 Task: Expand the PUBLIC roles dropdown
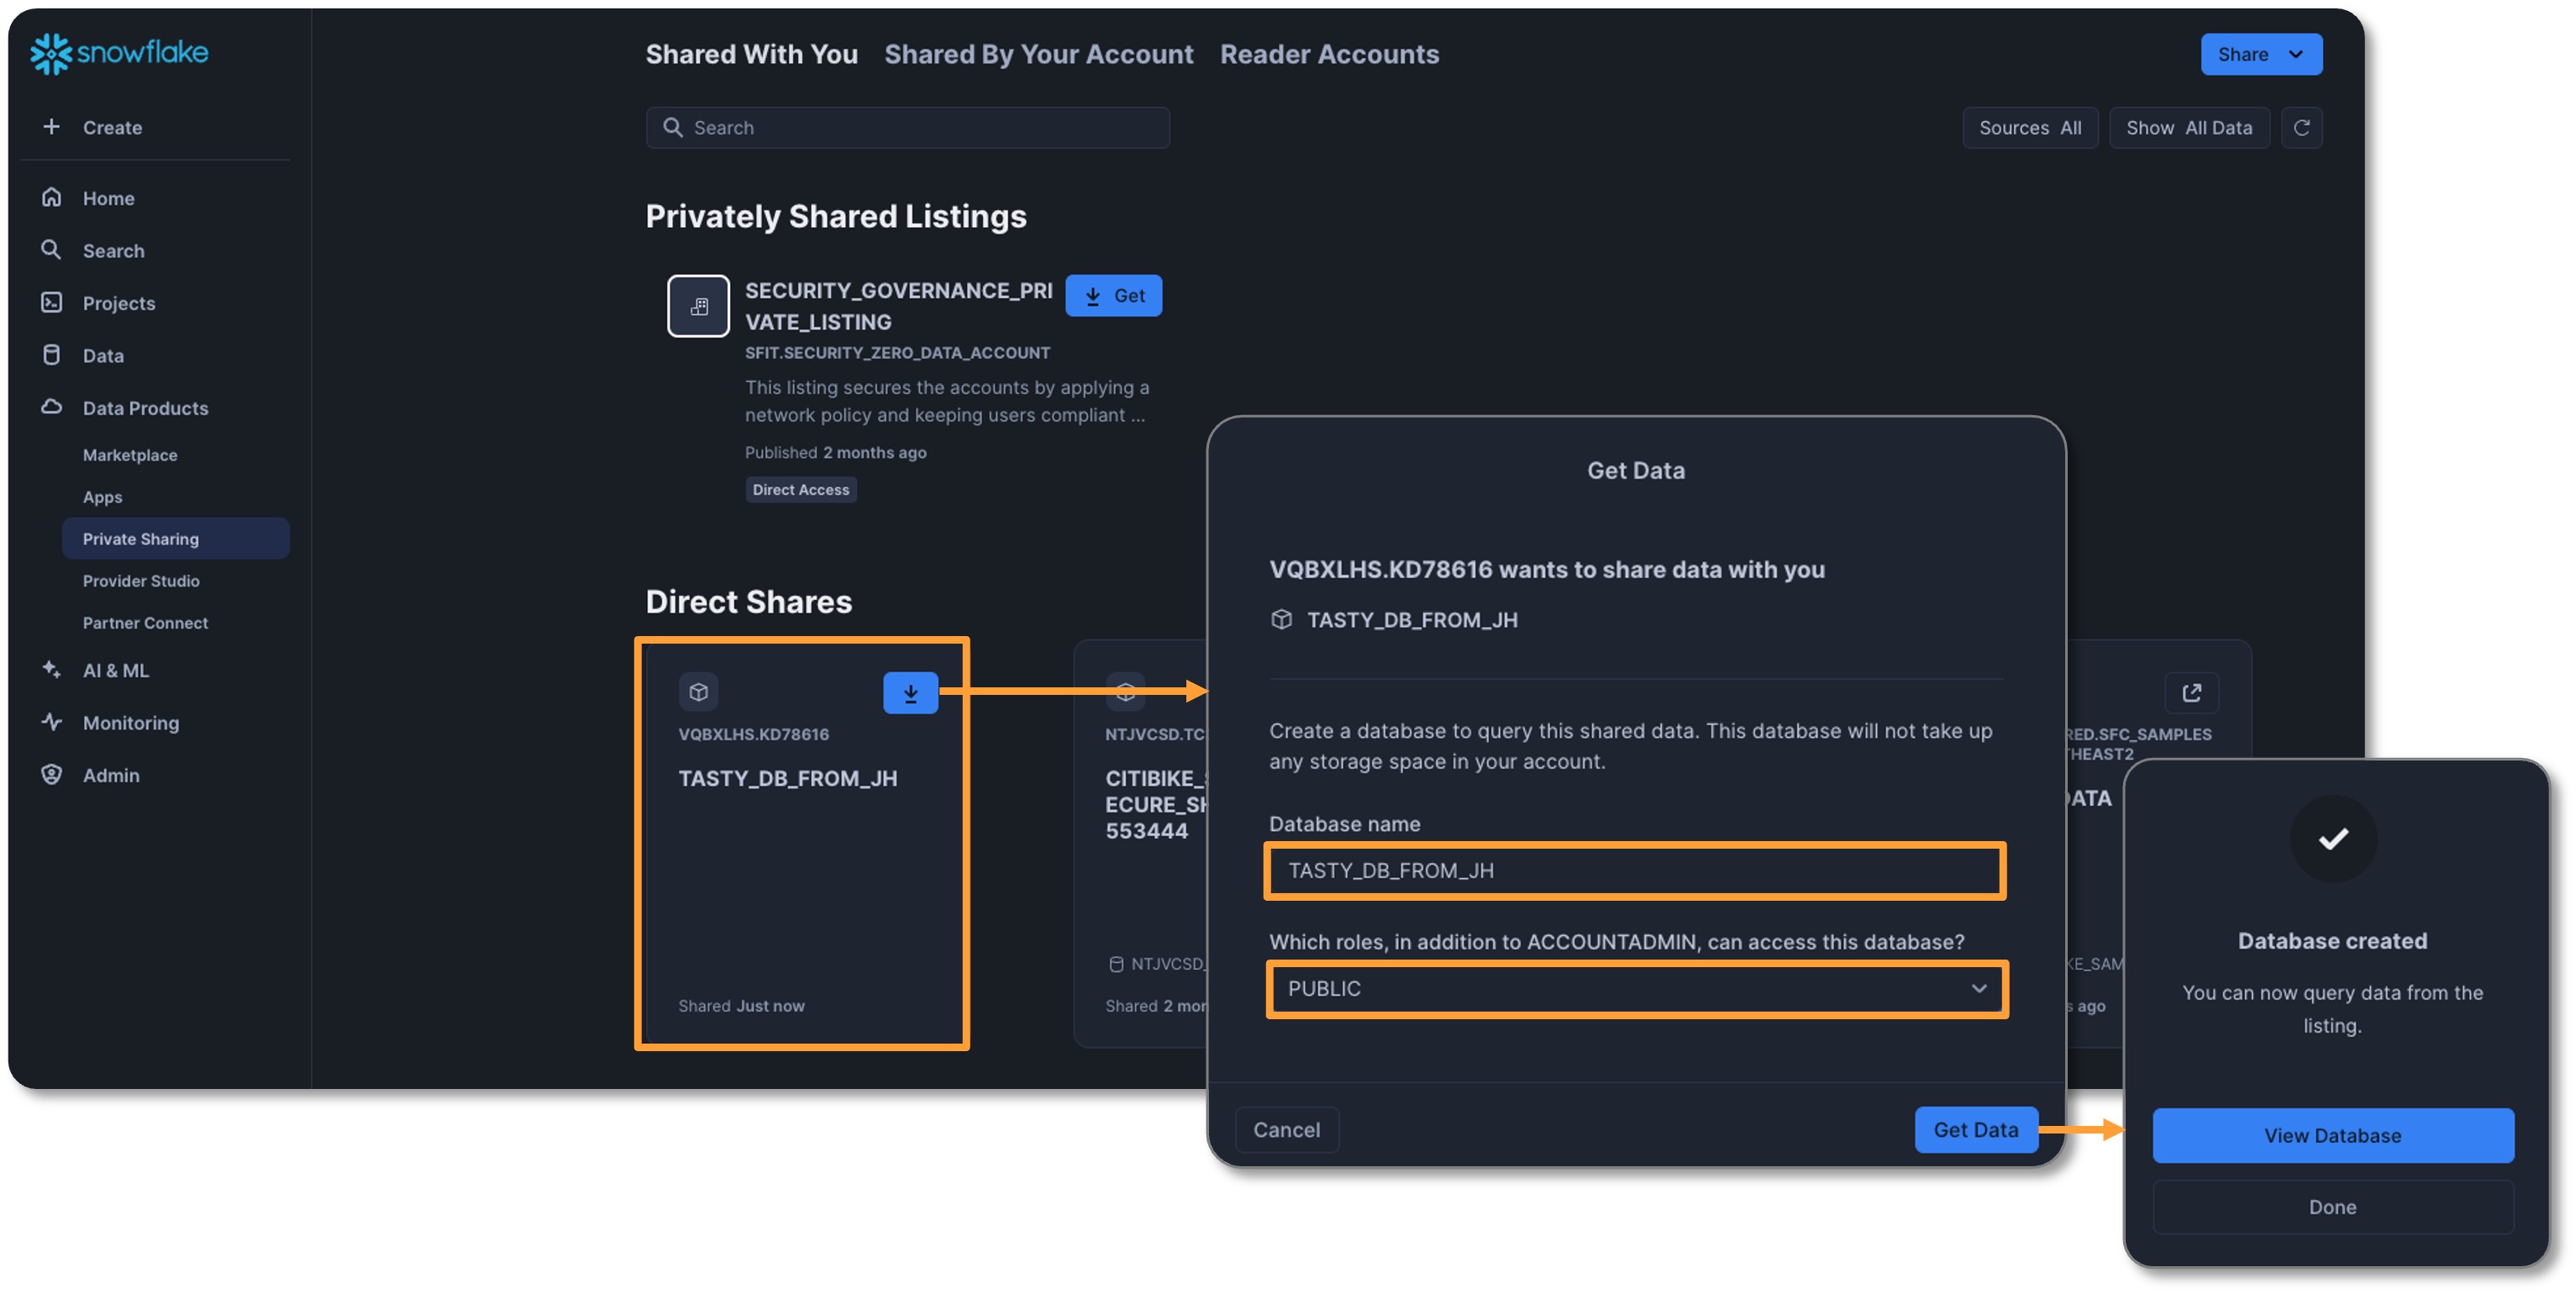1637,989
